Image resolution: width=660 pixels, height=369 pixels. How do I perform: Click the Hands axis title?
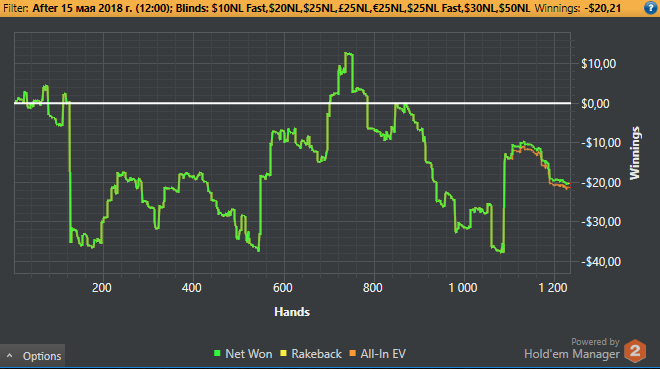point(292,312)
